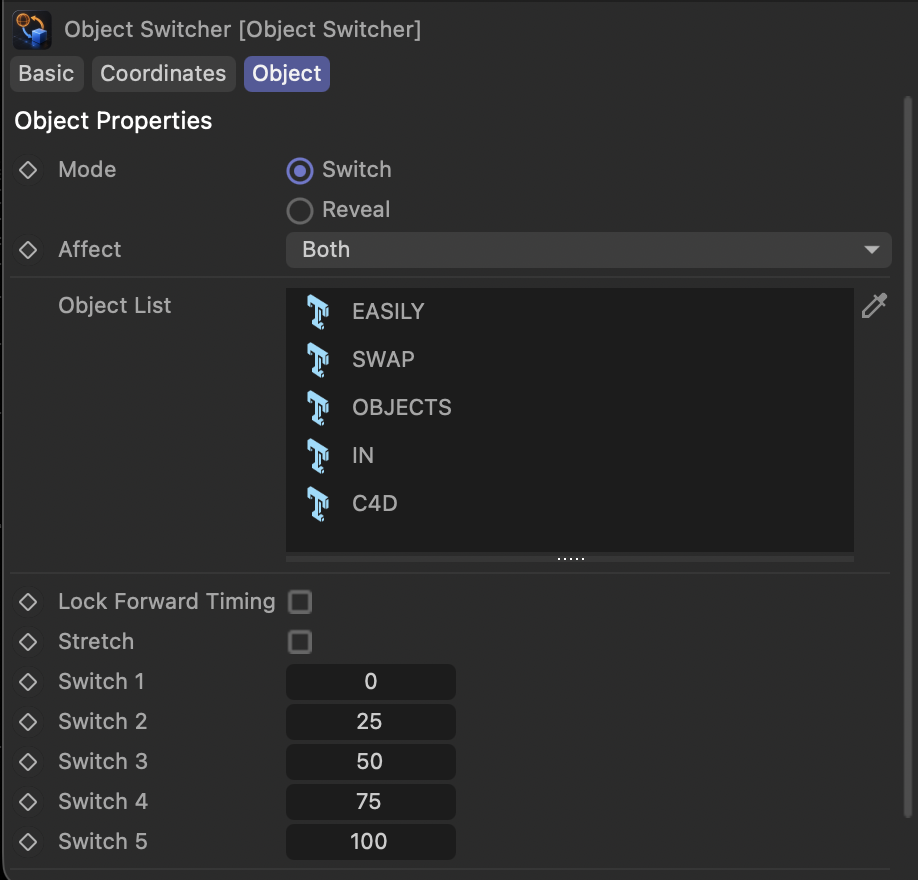Click the Switch 2 keyframe diamond
Screen dimensions: 918x880
pyautogui.click(x=28, y=722)
